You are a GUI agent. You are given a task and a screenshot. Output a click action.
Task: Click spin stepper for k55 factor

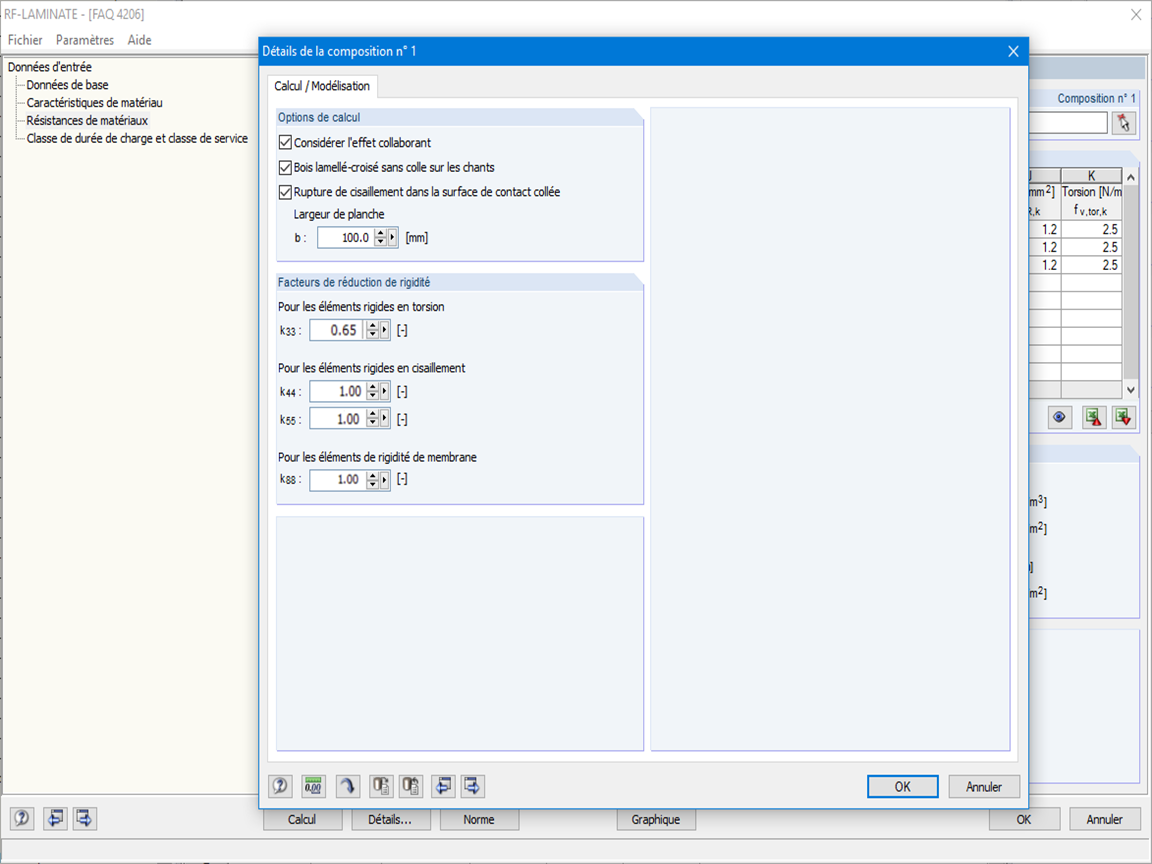pos(372,419)
